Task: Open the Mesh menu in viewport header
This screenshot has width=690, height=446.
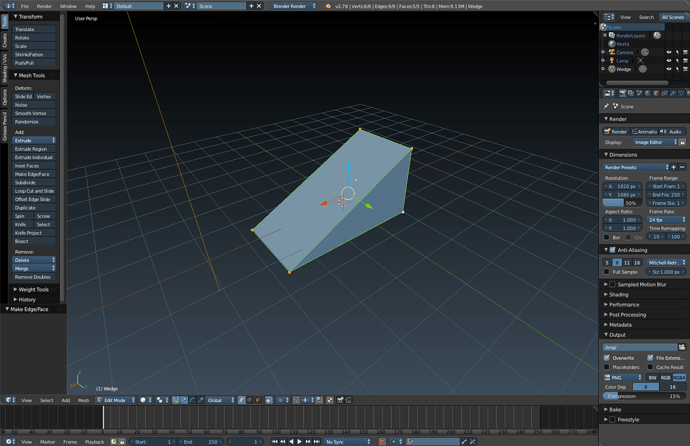Action: tap(84, 400)
